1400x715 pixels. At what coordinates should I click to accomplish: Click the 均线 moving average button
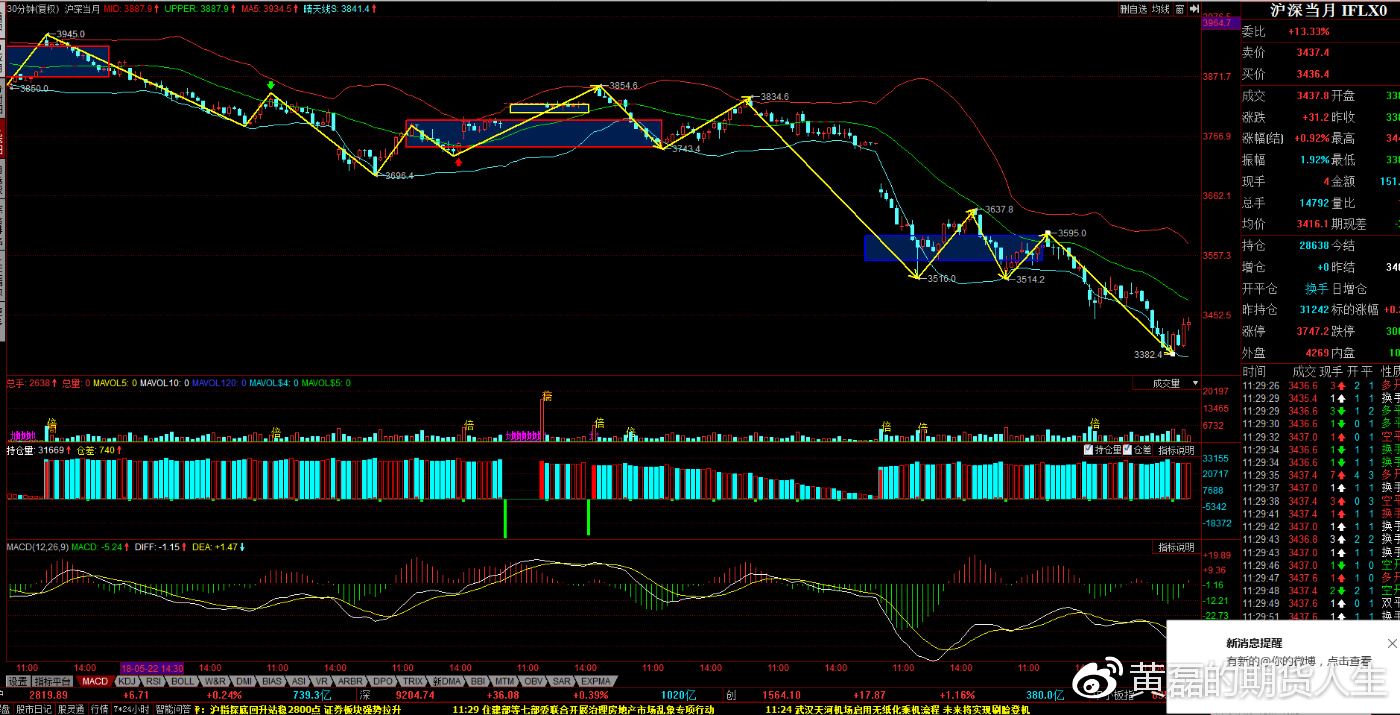1161,9
